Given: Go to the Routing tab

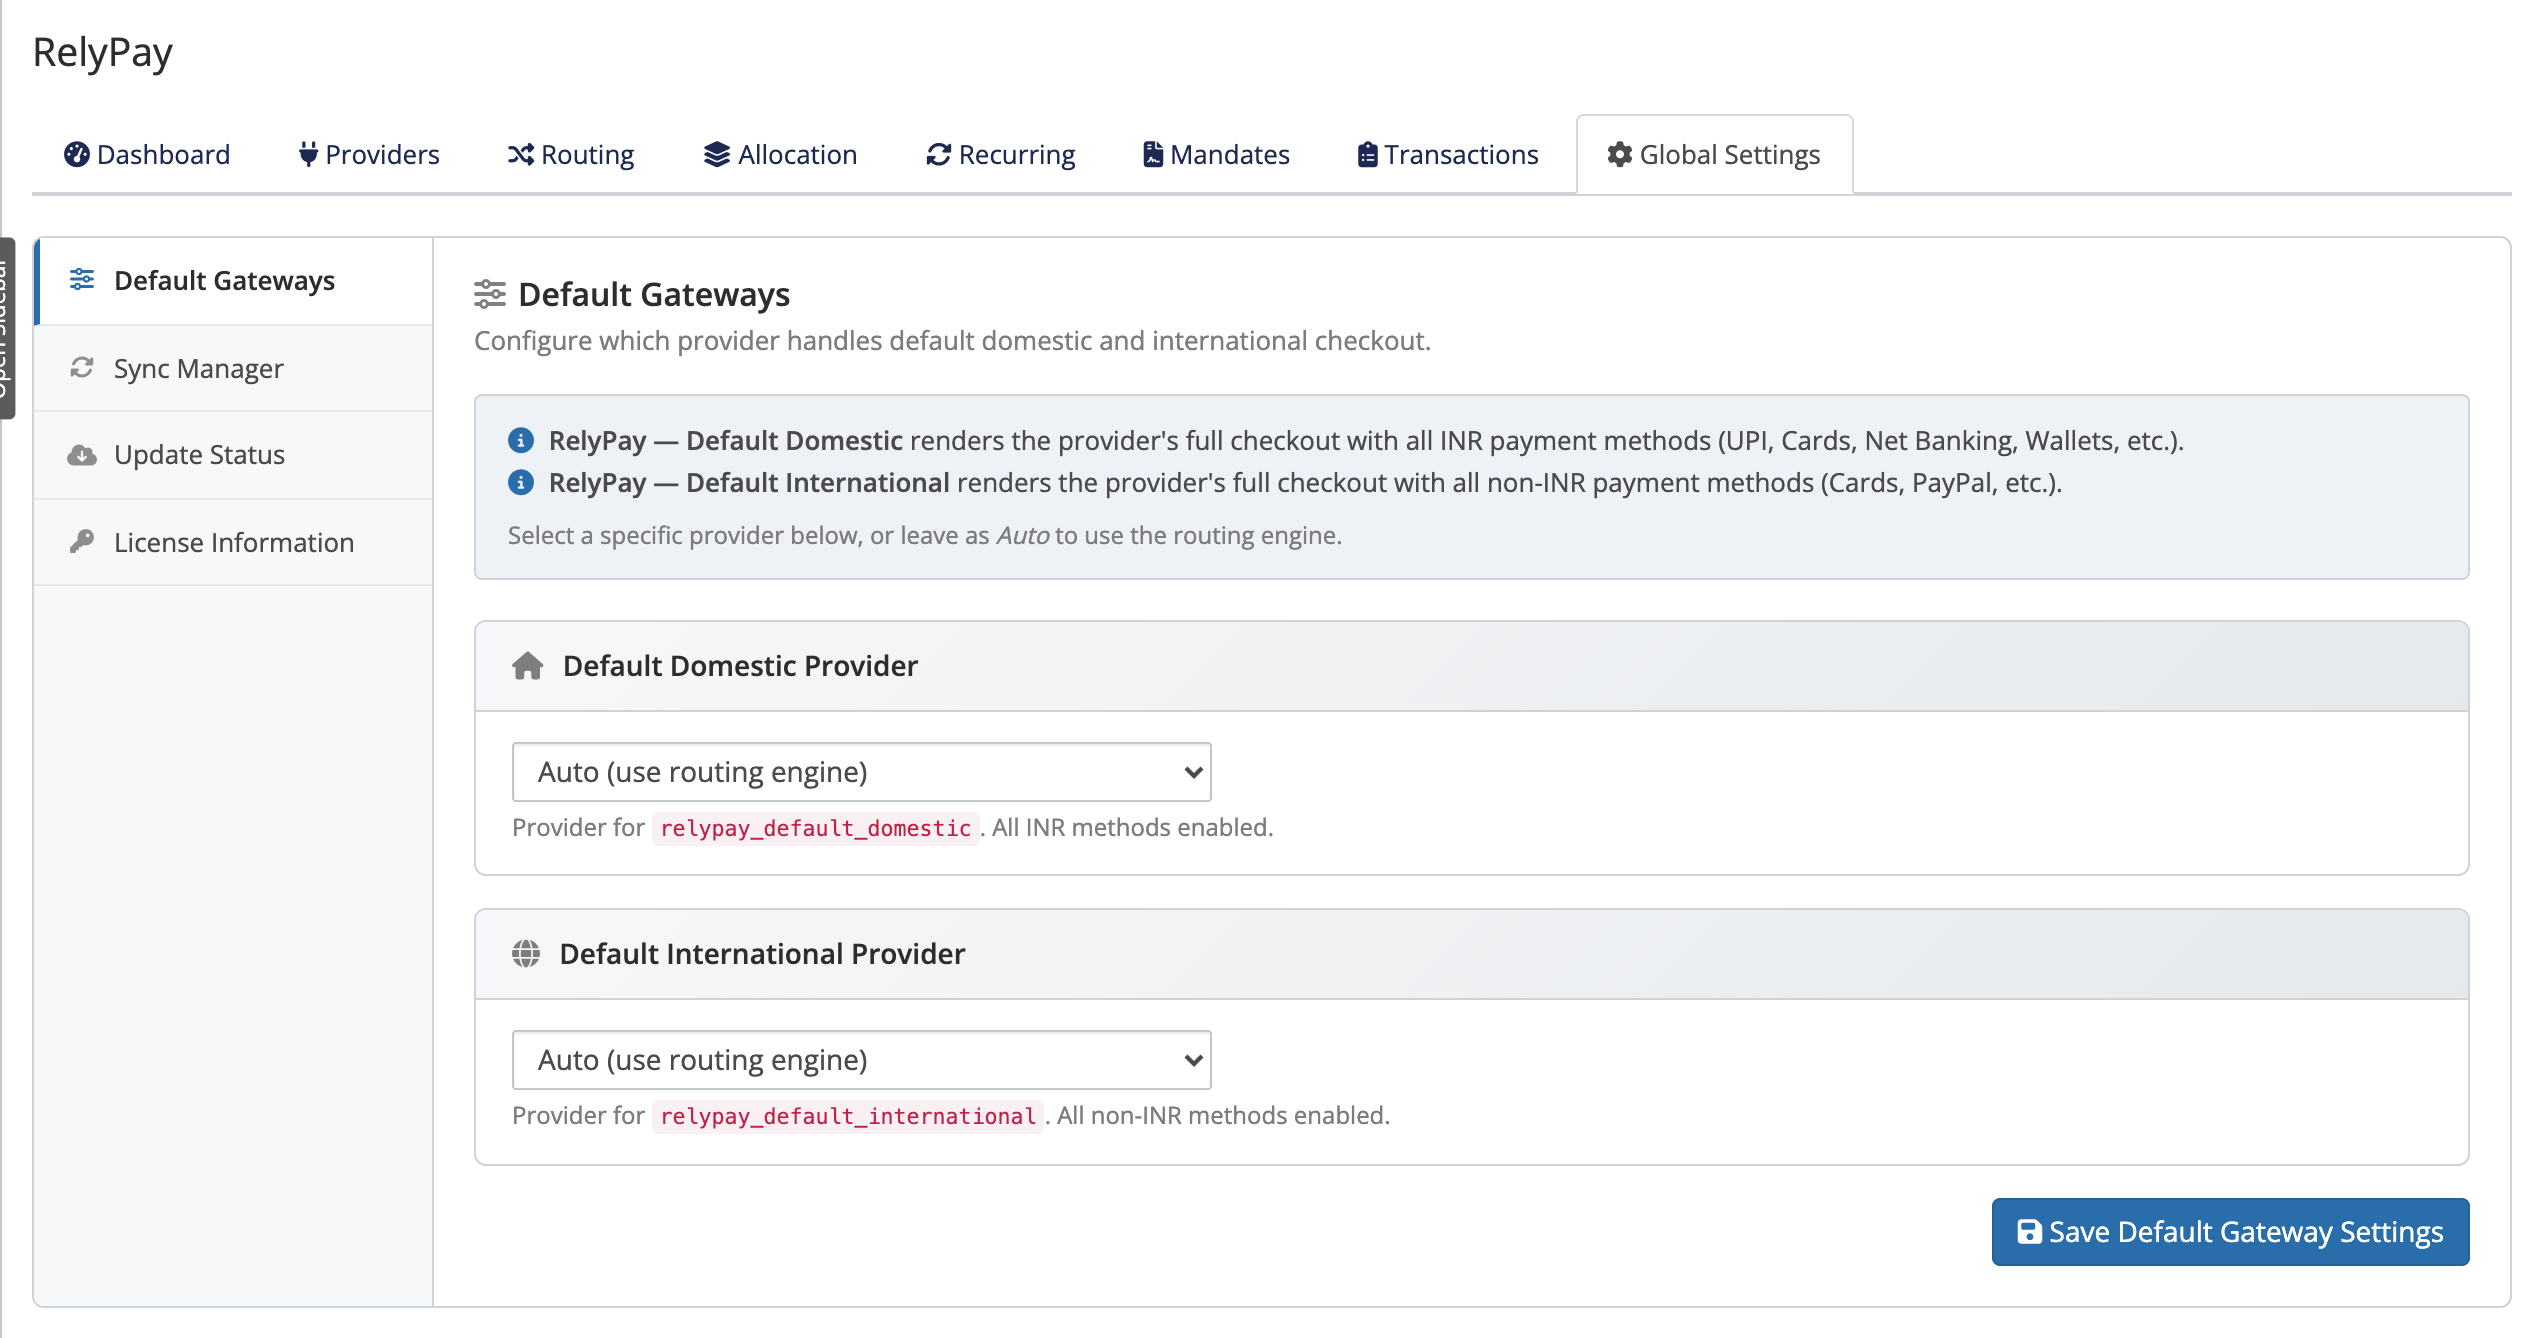Looking at the screenshot, I should (571, 154).
